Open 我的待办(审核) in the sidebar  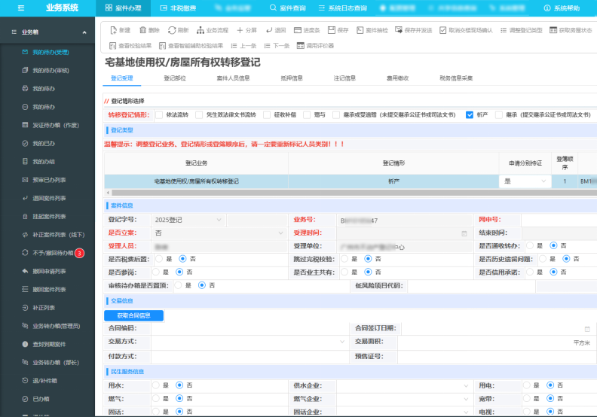coord(48,70)
